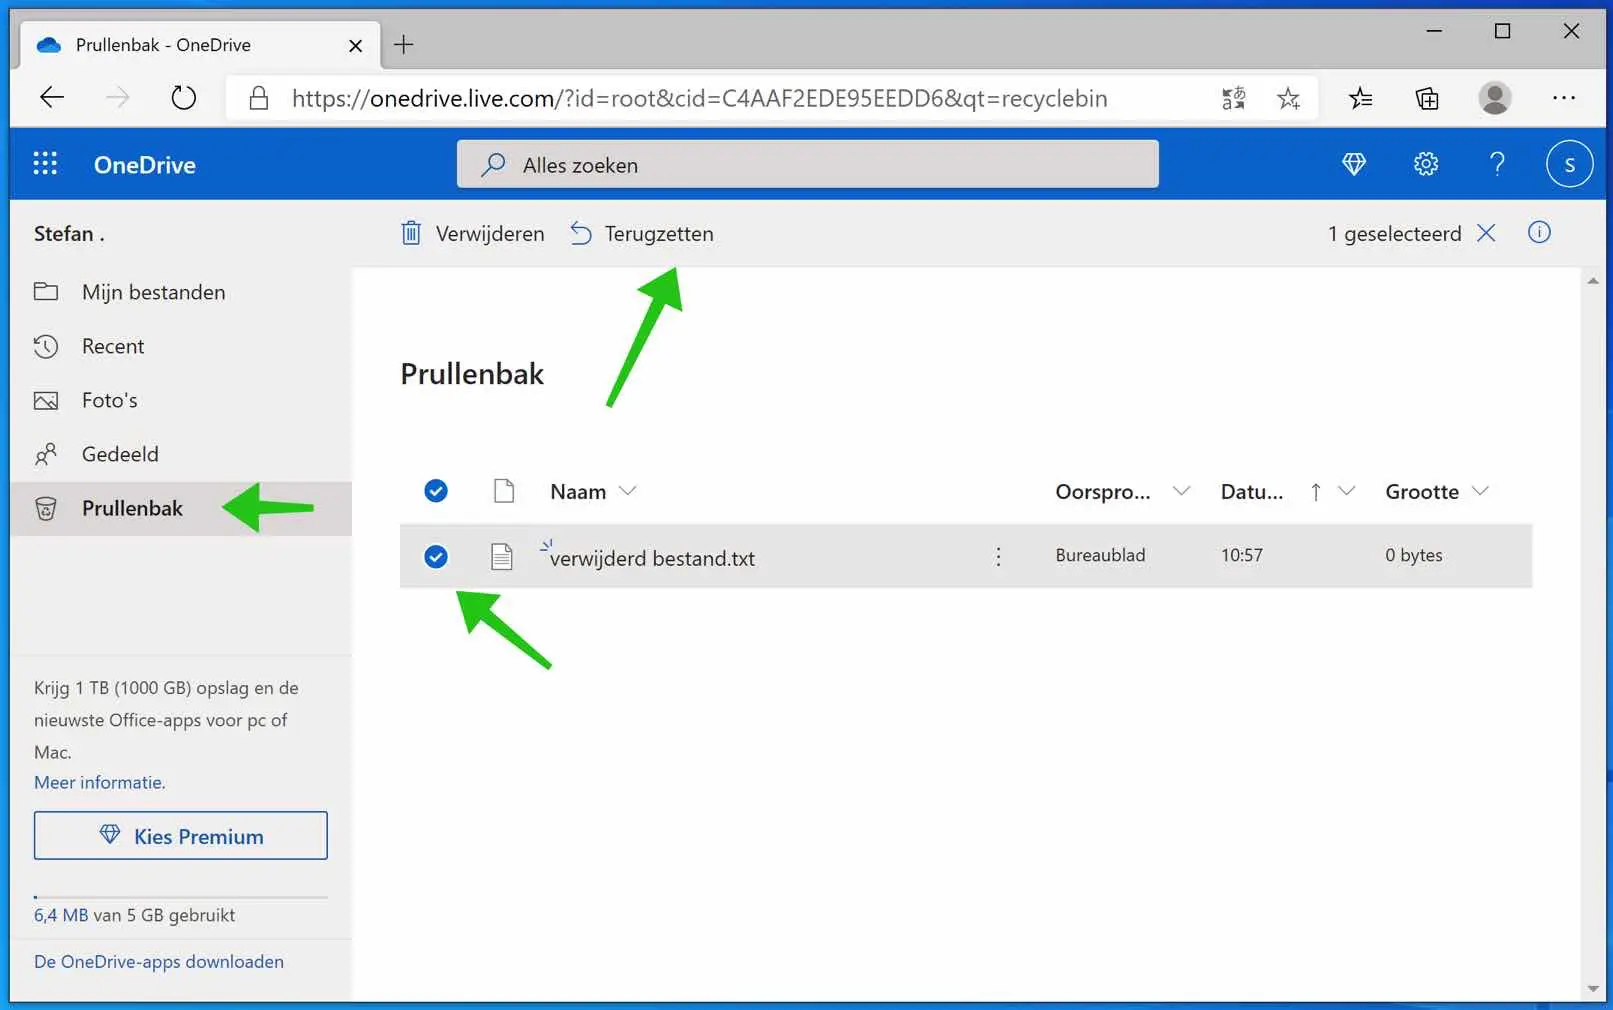Expand the Grootte column dropdown
1613x1010 pixels.
tap(1480, 491)
